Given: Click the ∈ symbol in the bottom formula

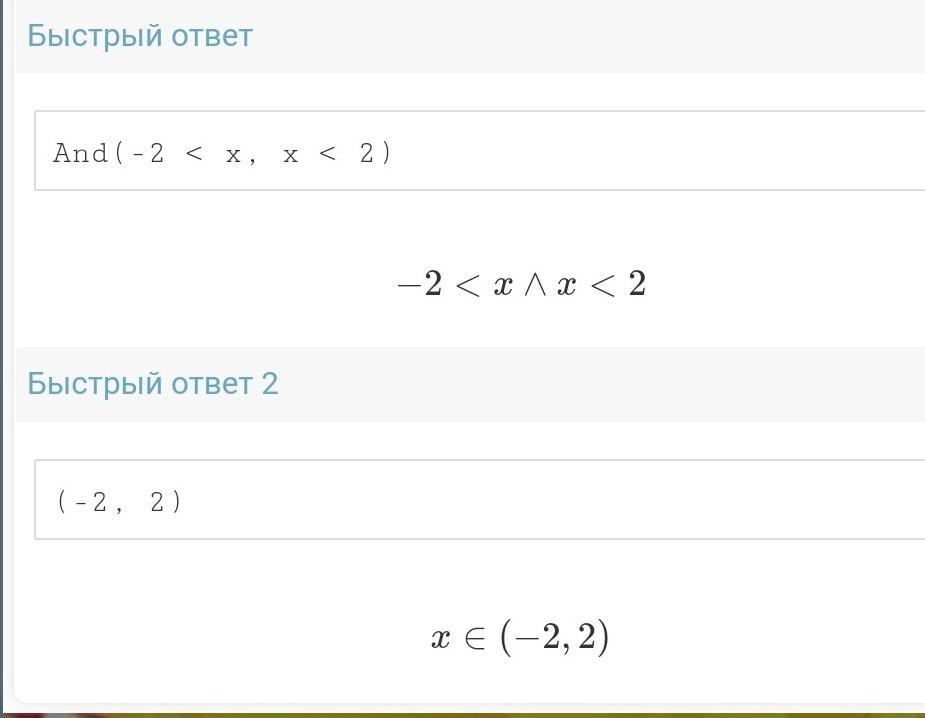Looking at the screenshot, I should tap(476, 639).
